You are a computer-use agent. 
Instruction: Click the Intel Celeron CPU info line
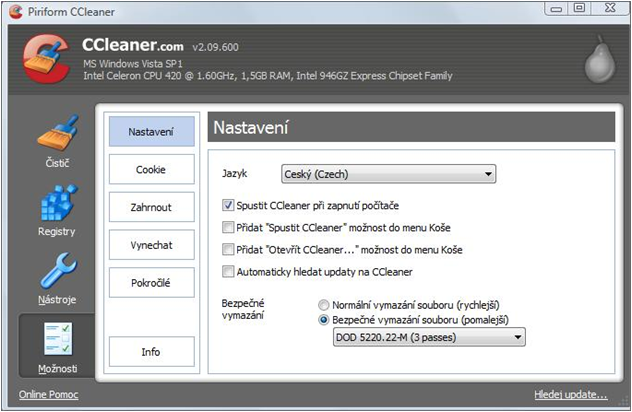(x=268, y=76)
